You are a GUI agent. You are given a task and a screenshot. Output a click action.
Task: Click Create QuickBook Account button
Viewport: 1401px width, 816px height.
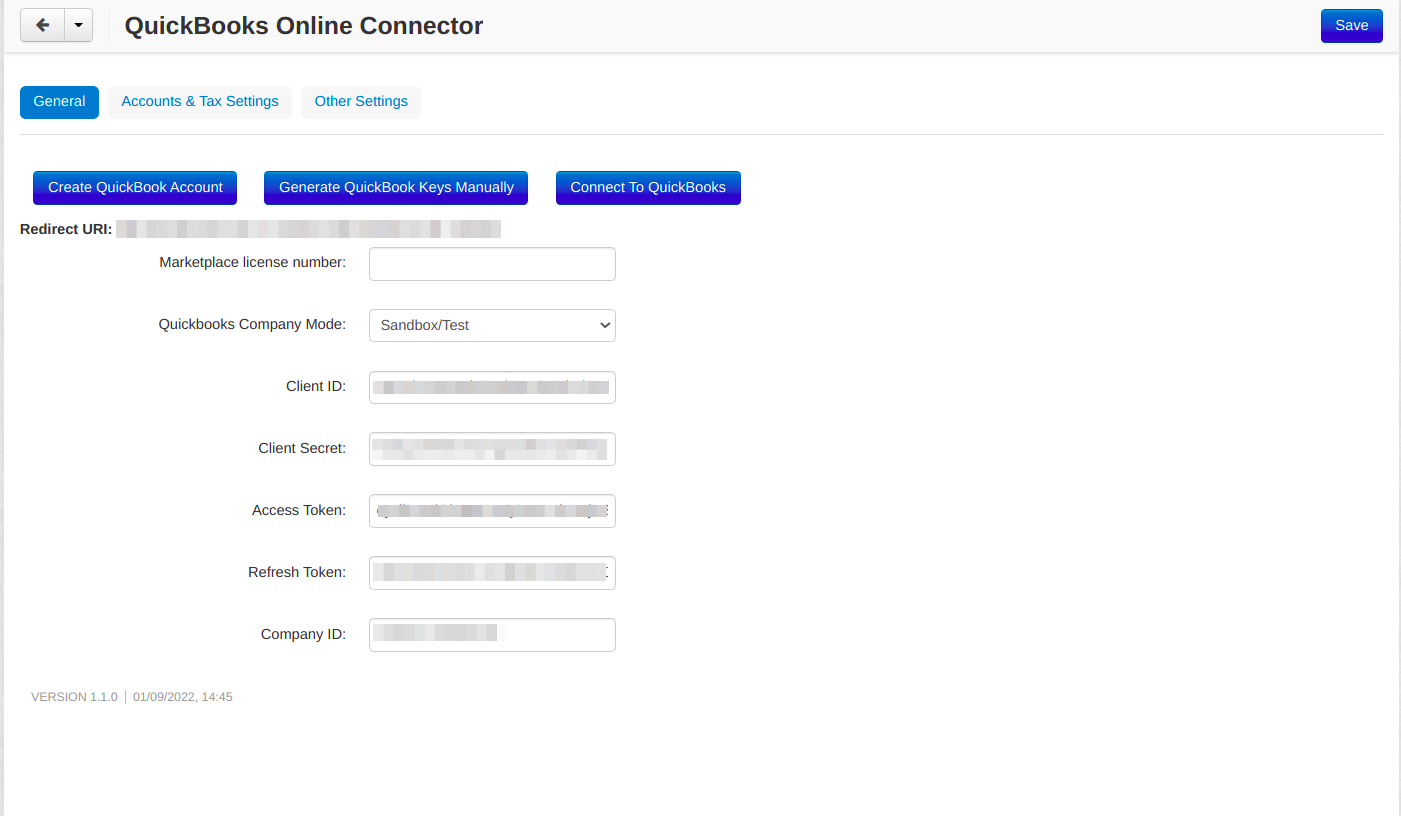(x=135, y=188)
